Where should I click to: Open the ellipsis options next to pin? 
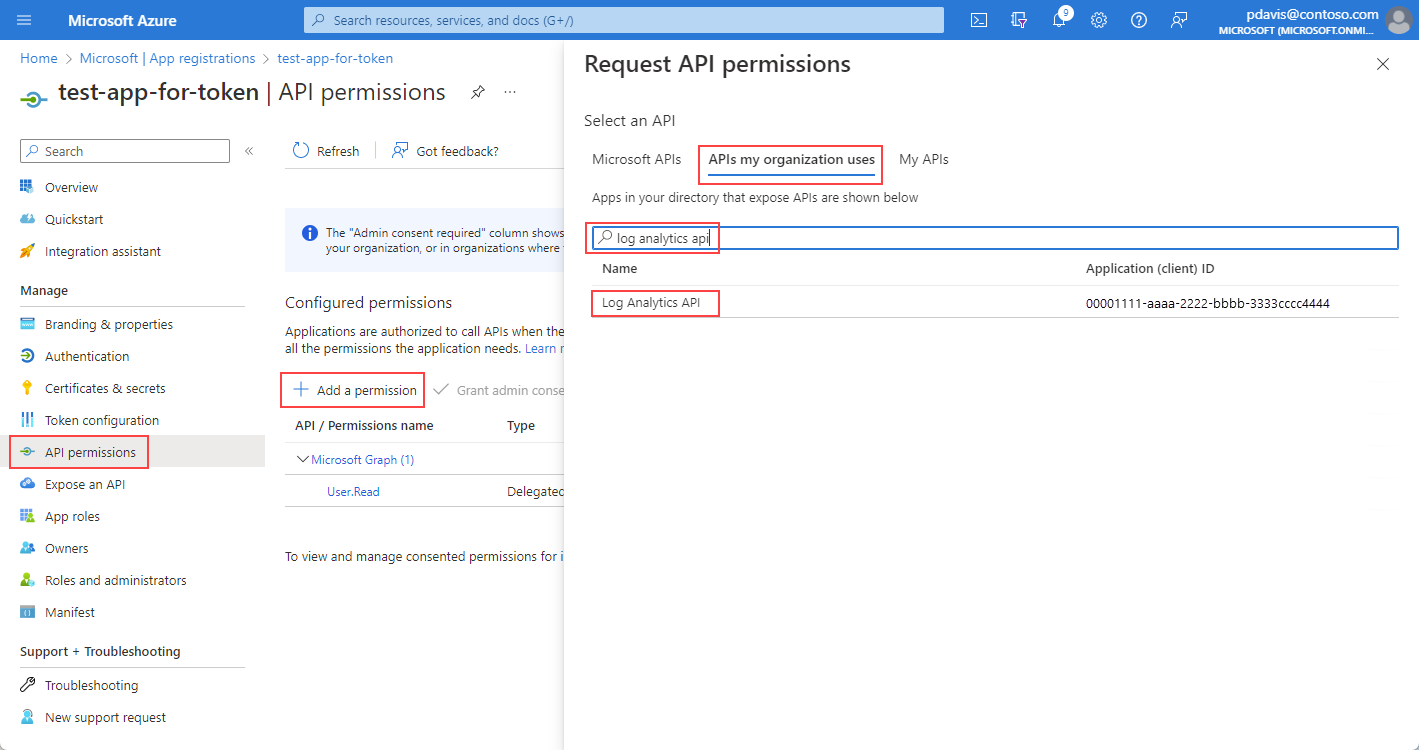click(x=509, y=91)
